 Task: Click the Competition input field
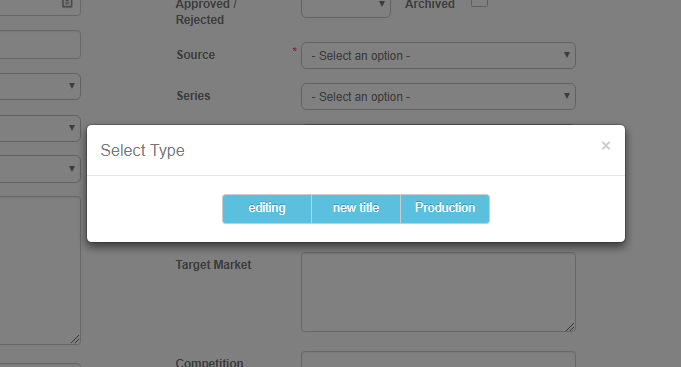[x=438, y=359]
